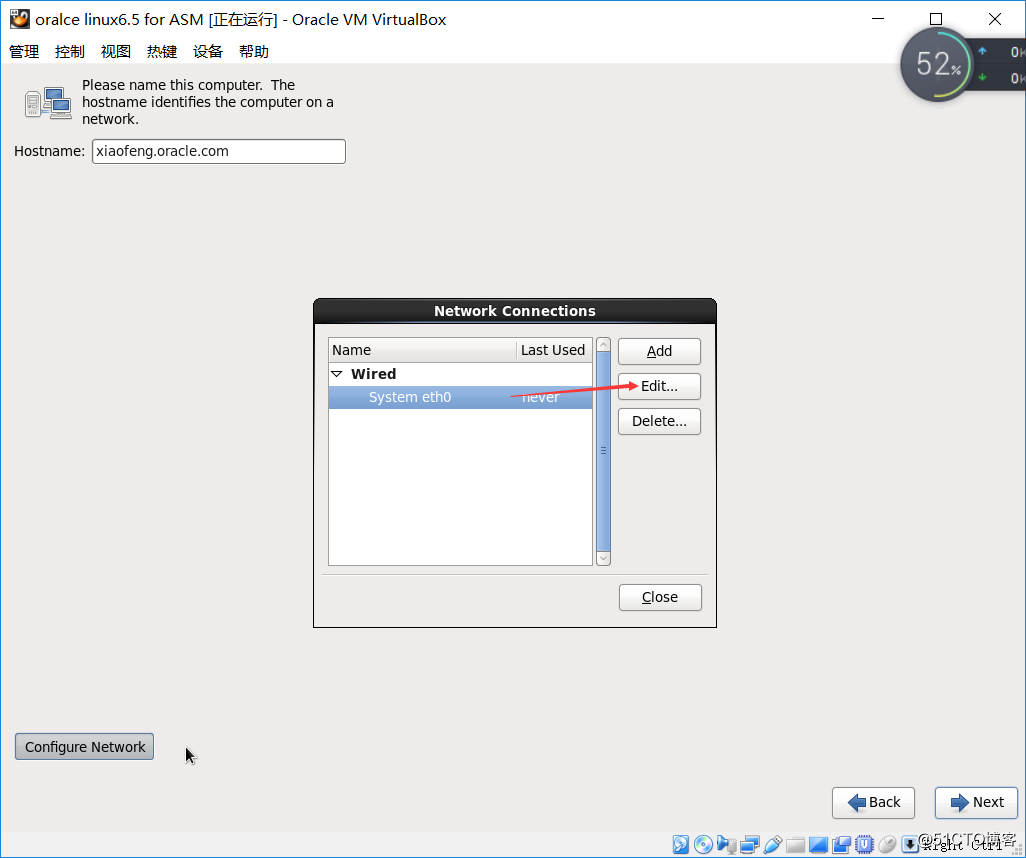Click the display settings status icon
The height and width of the screenshot is (858, 1026).
[x=819, y=844]
